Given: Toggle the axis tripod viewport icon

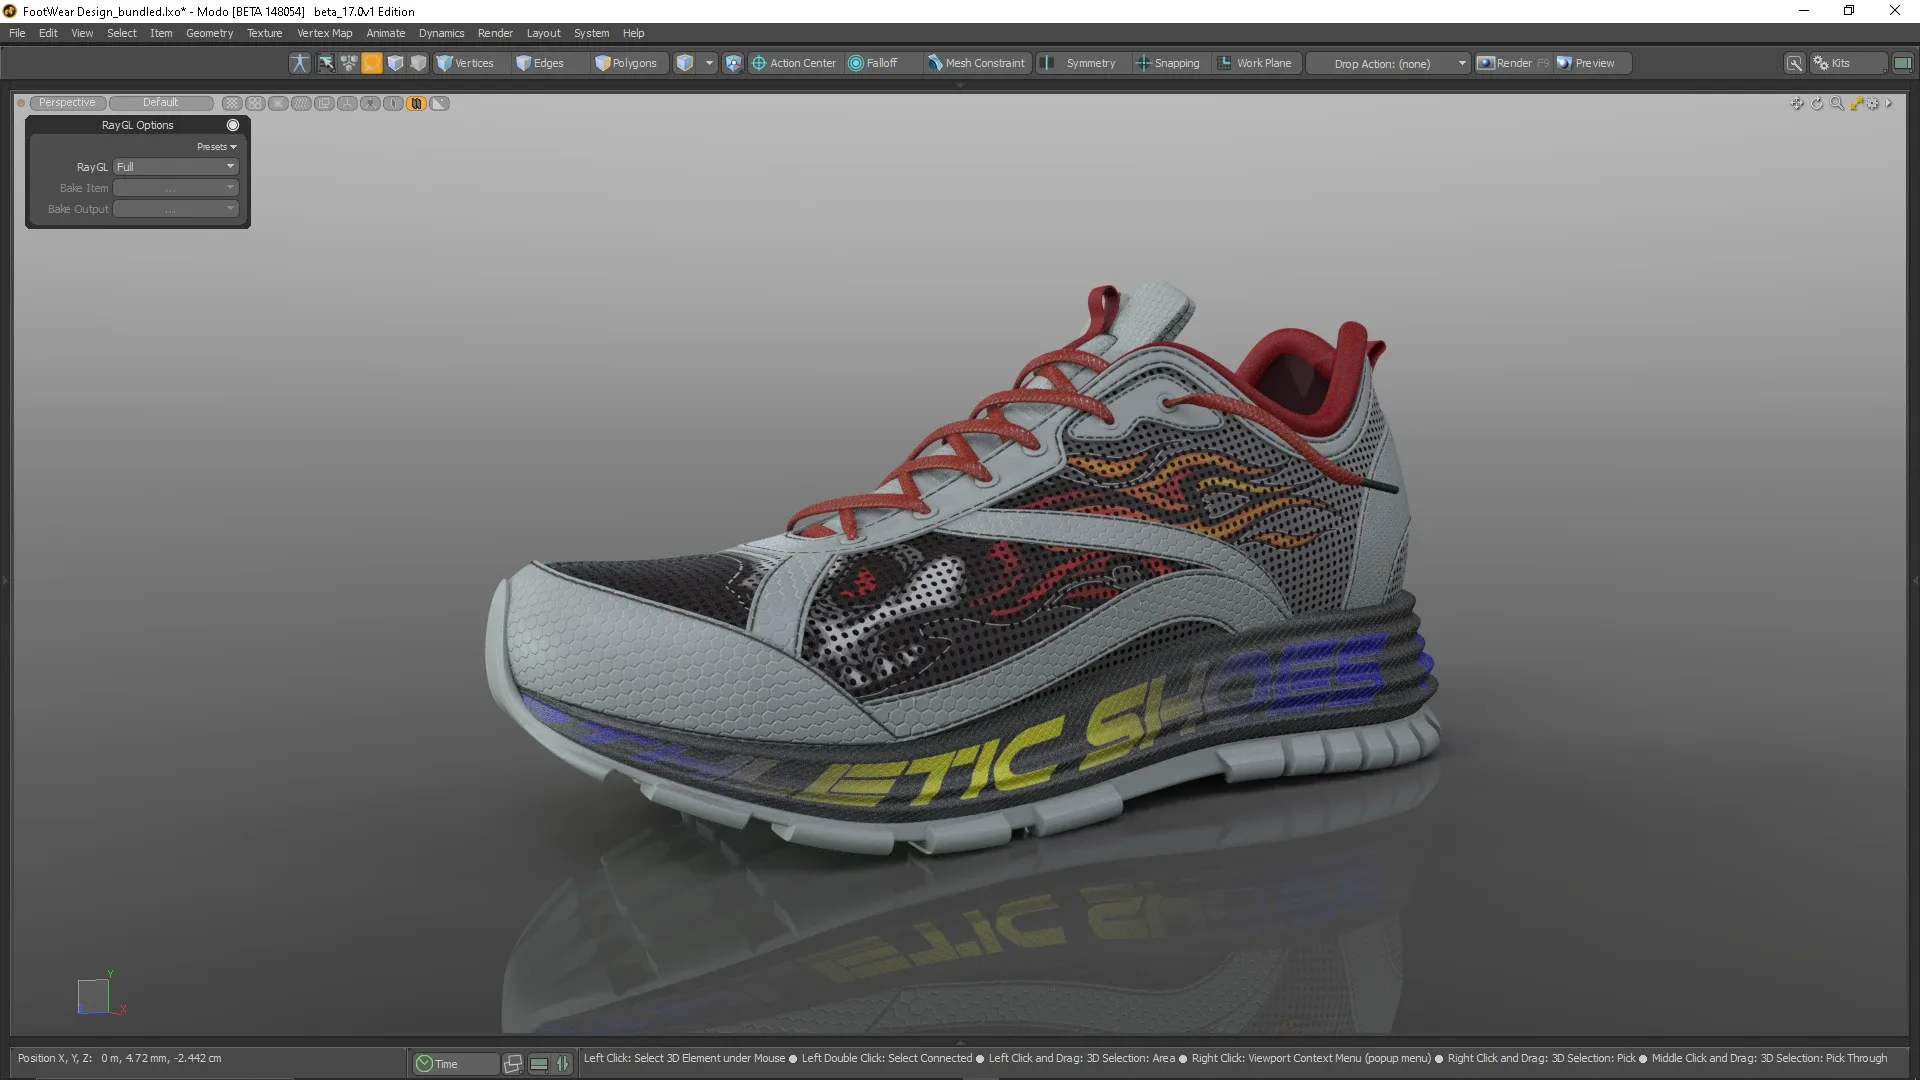Looking at the screenshot, I should click(347, 103).
